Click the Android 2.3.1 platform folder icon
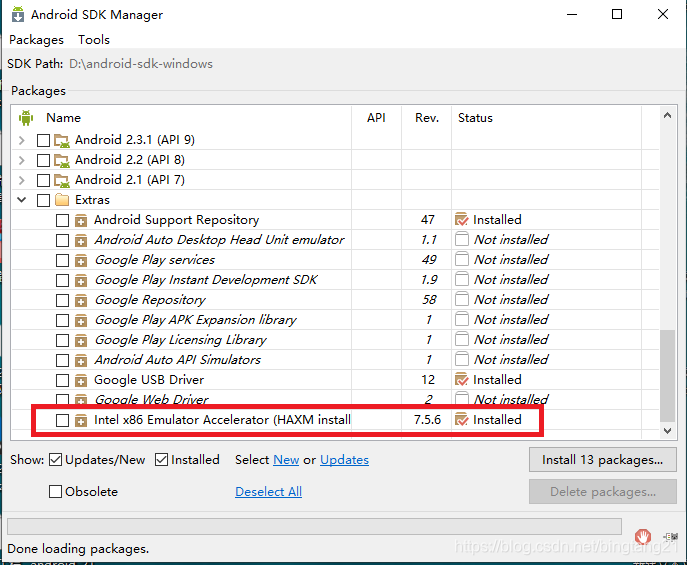Screen dimensions: 687x565 pos(62,141)
